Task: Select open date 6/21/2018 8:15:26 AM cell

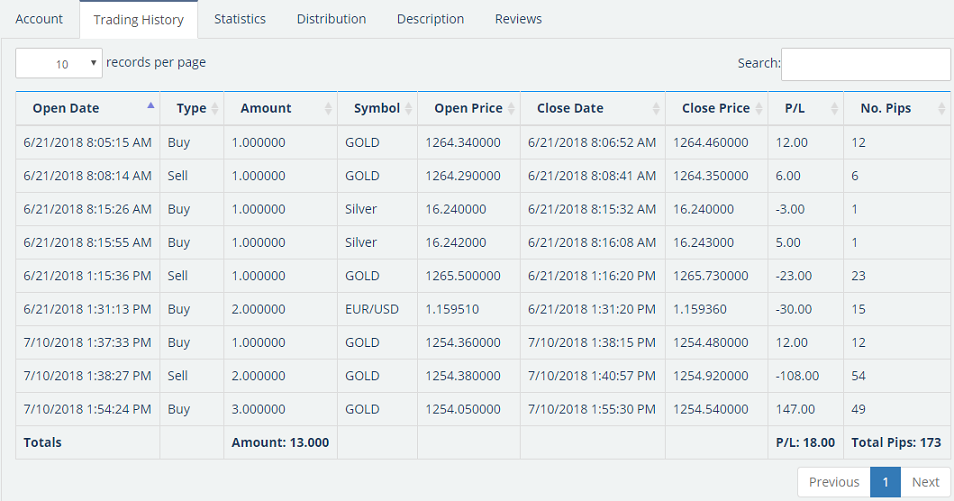Action: point(88,209)
